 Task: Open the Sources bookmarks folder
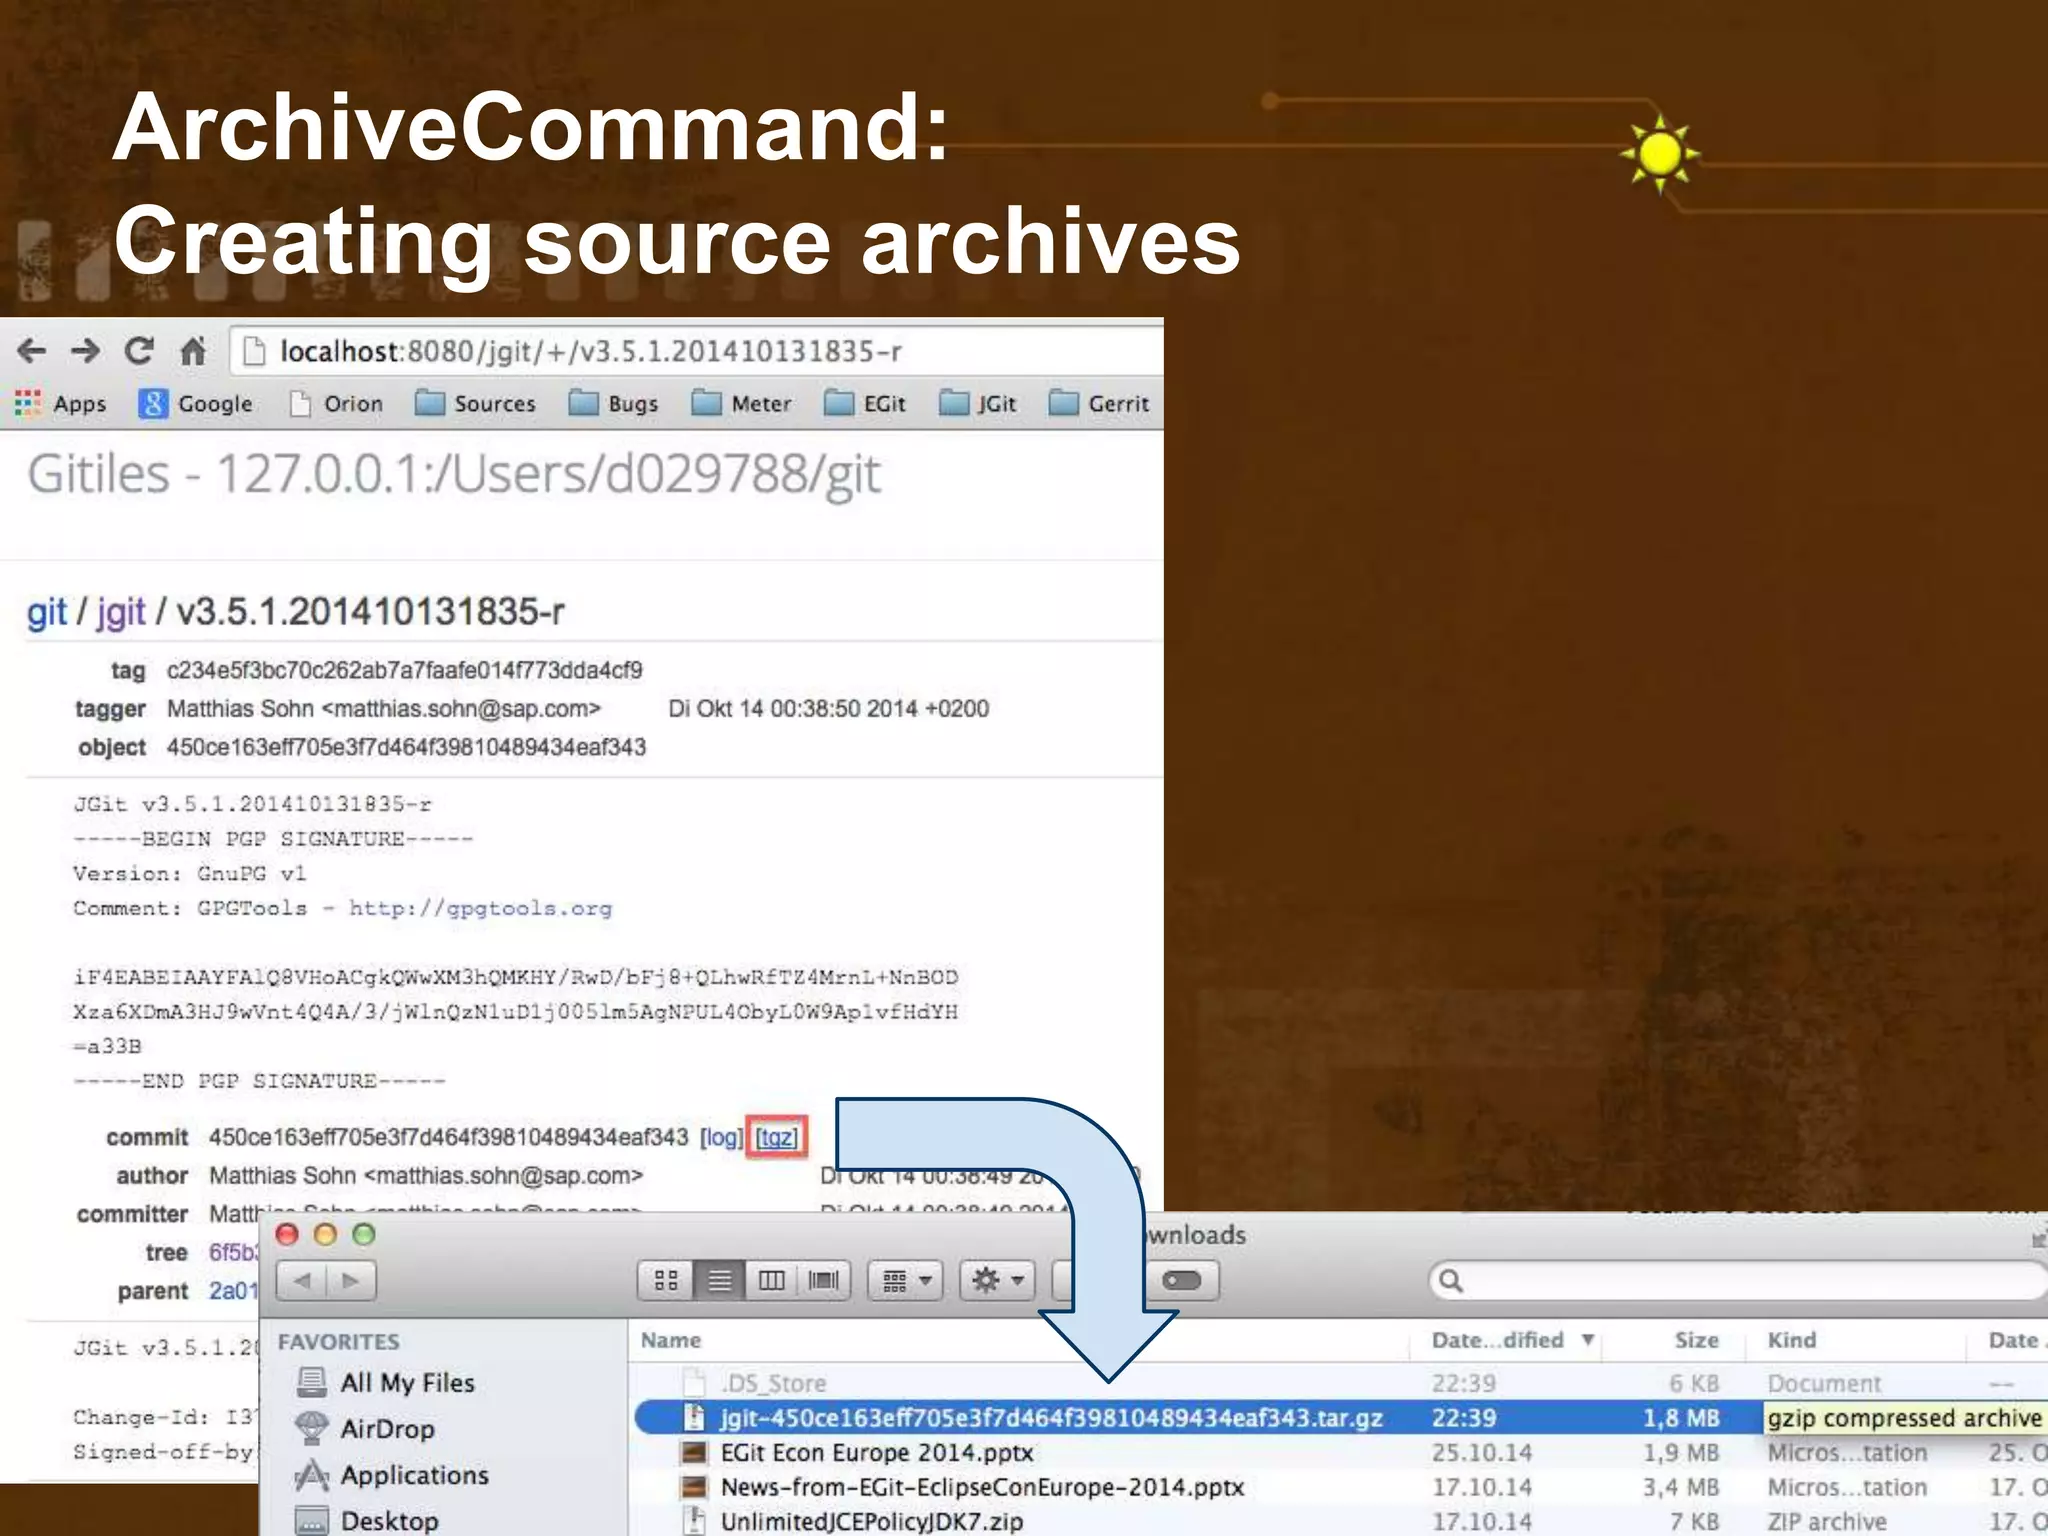[475, 404]
